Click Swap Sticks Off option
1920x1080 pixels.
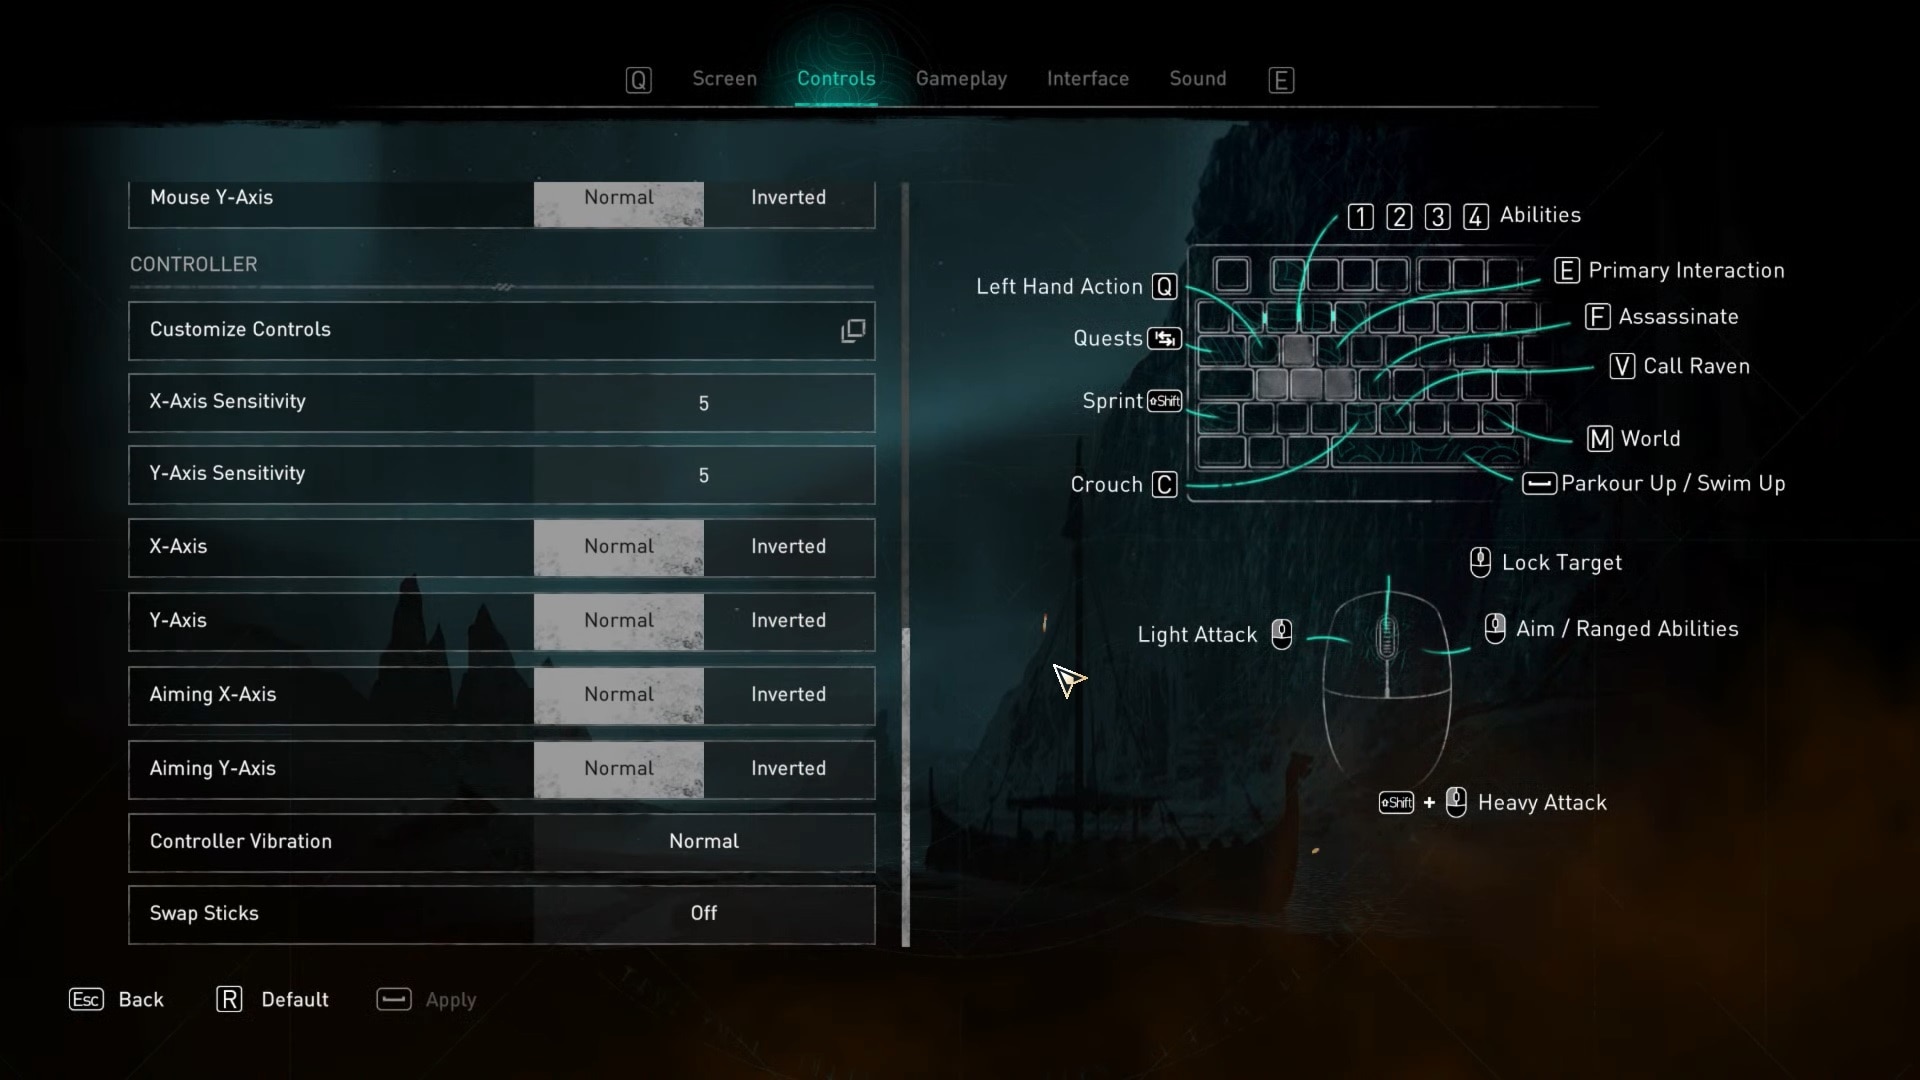coord(703,913)
